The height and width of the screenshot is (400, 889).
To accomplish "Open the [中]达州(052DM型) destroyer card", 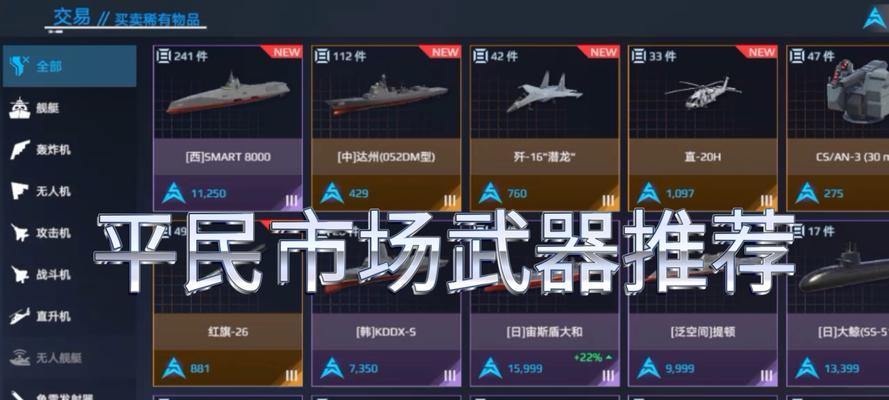I will pyautogui.click(x=386, y=128).
